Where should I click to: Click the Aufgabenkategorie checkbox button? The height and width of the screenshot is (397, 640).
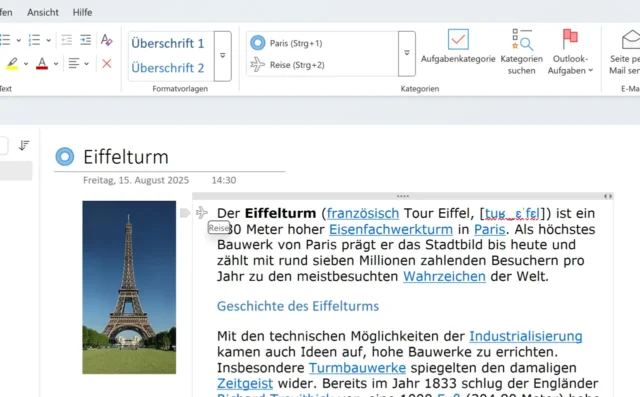pos(458,46)
